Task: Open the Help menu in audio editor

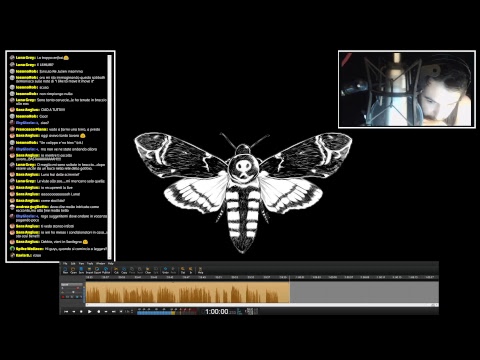Action: (x=111, y=263)
